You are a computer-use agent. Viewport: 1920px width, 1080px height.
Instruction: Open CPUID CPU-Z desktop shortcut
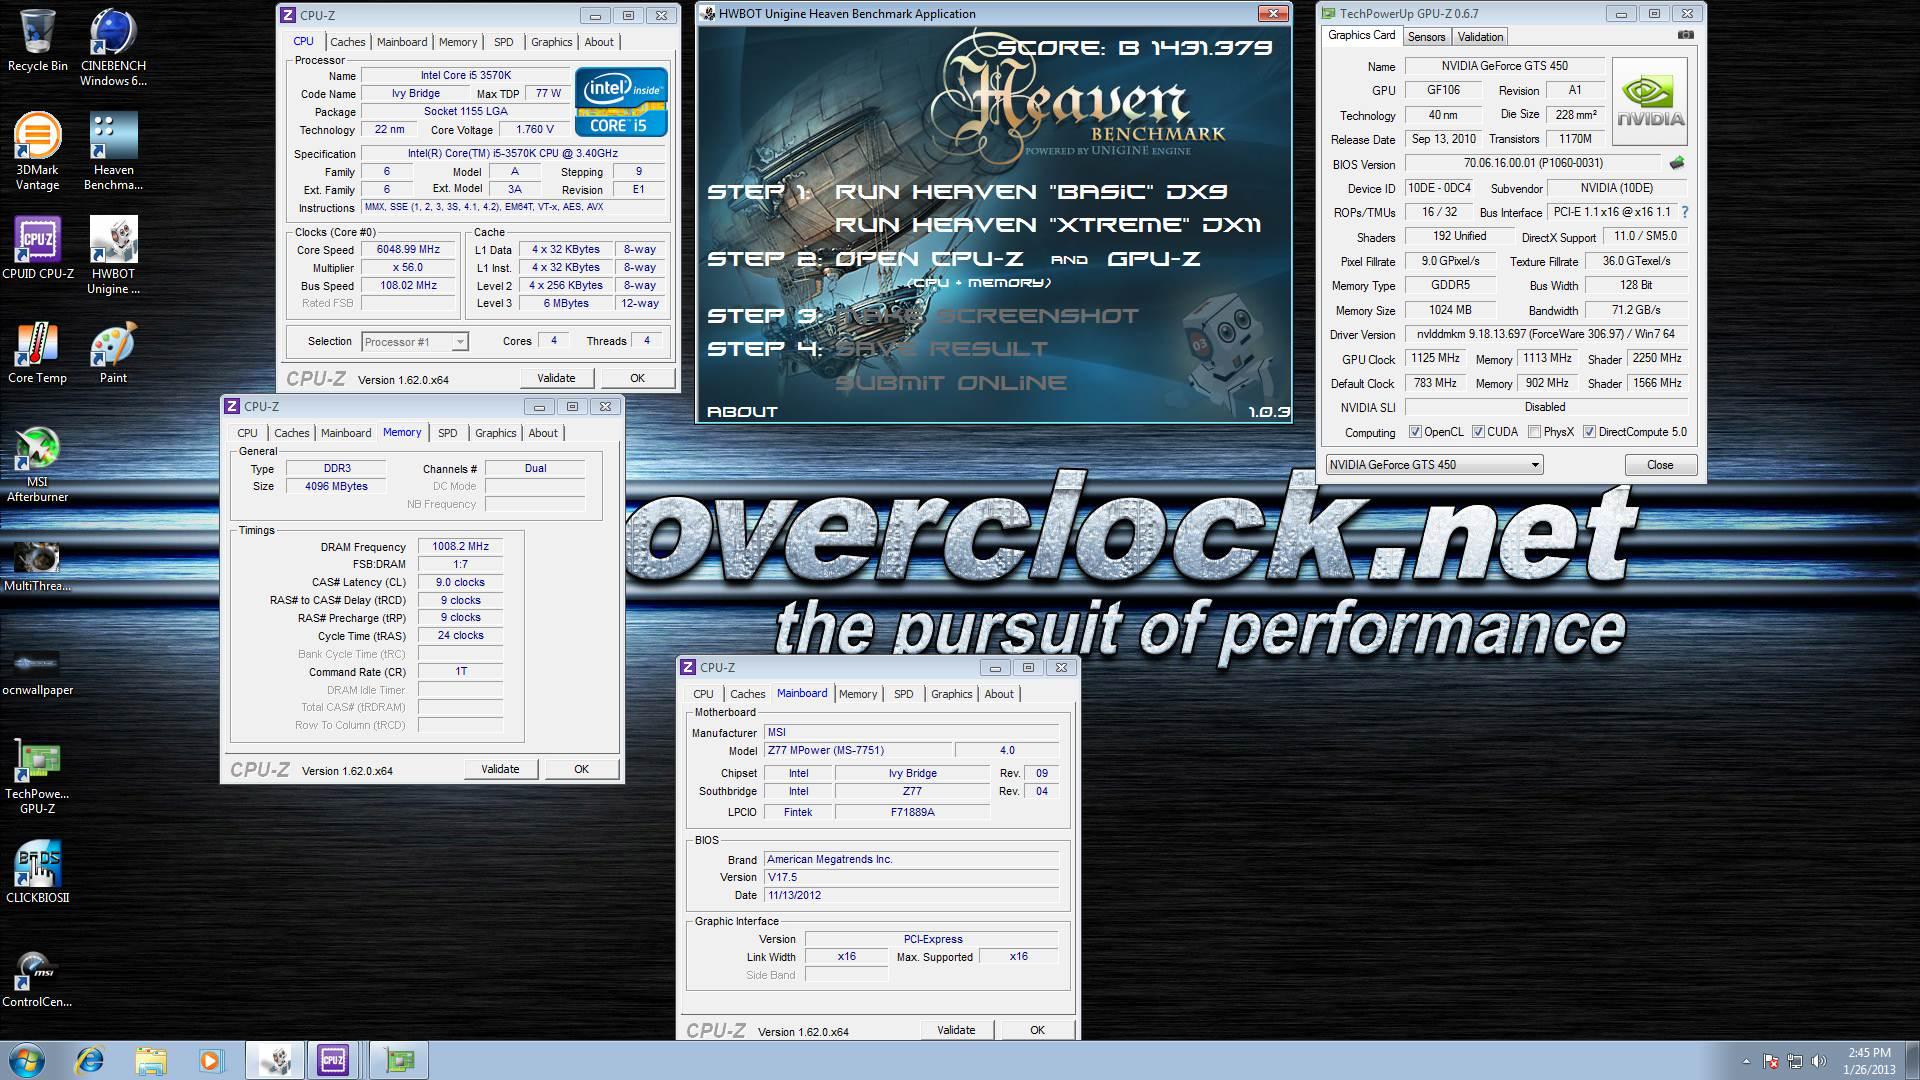[x=38, y=247]
